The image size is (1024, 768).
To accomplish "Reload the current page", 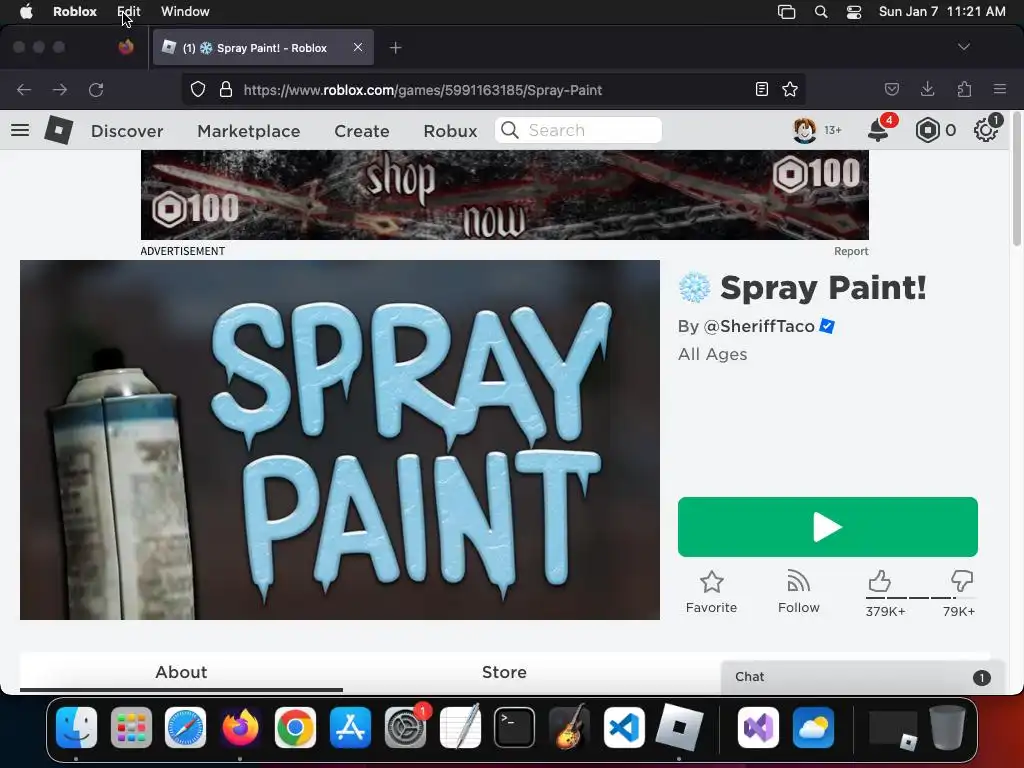I will pos(96,89).
